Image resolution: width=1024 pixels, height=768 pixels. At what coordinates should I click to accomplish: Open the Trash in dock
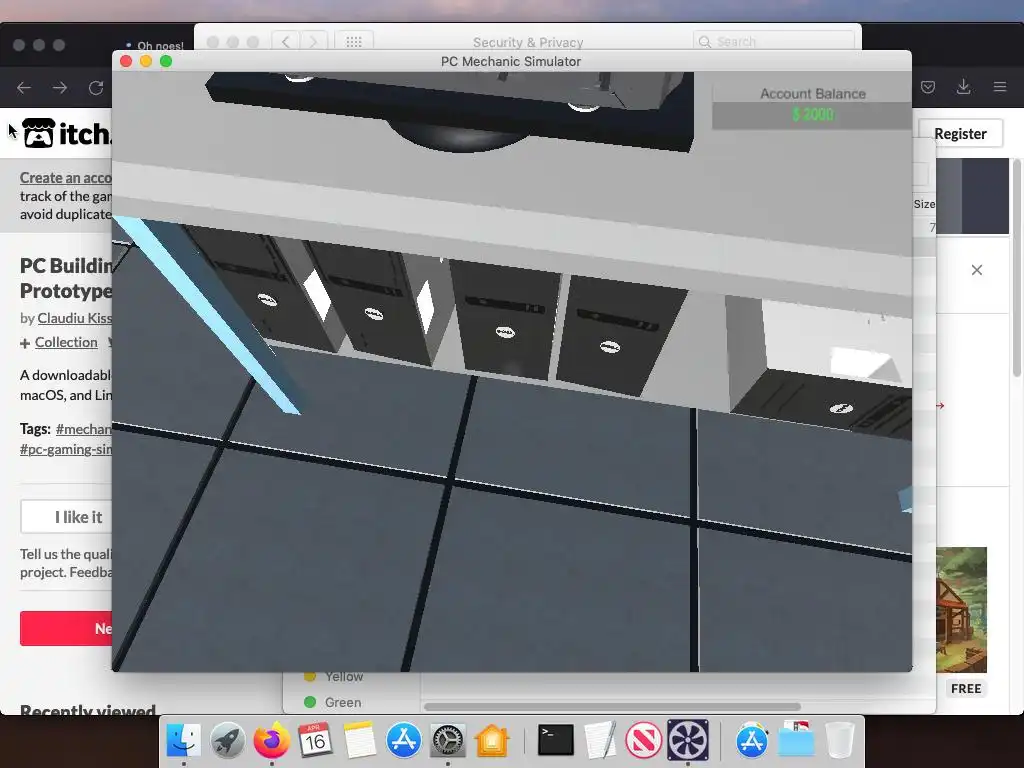pyautogui.click(x=840, y=740)
